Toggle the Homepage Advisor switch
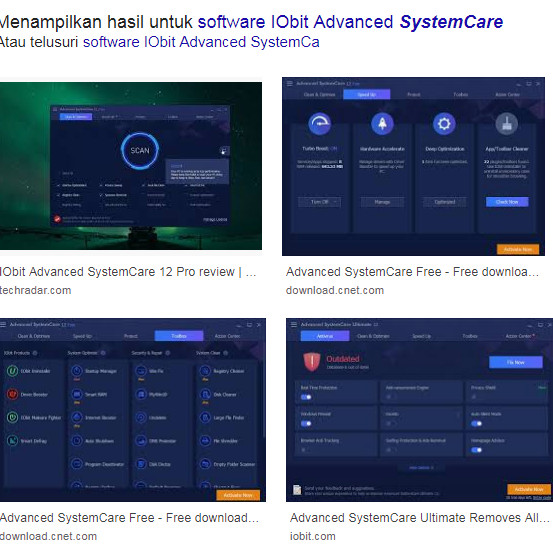 [x=476, y=450]
